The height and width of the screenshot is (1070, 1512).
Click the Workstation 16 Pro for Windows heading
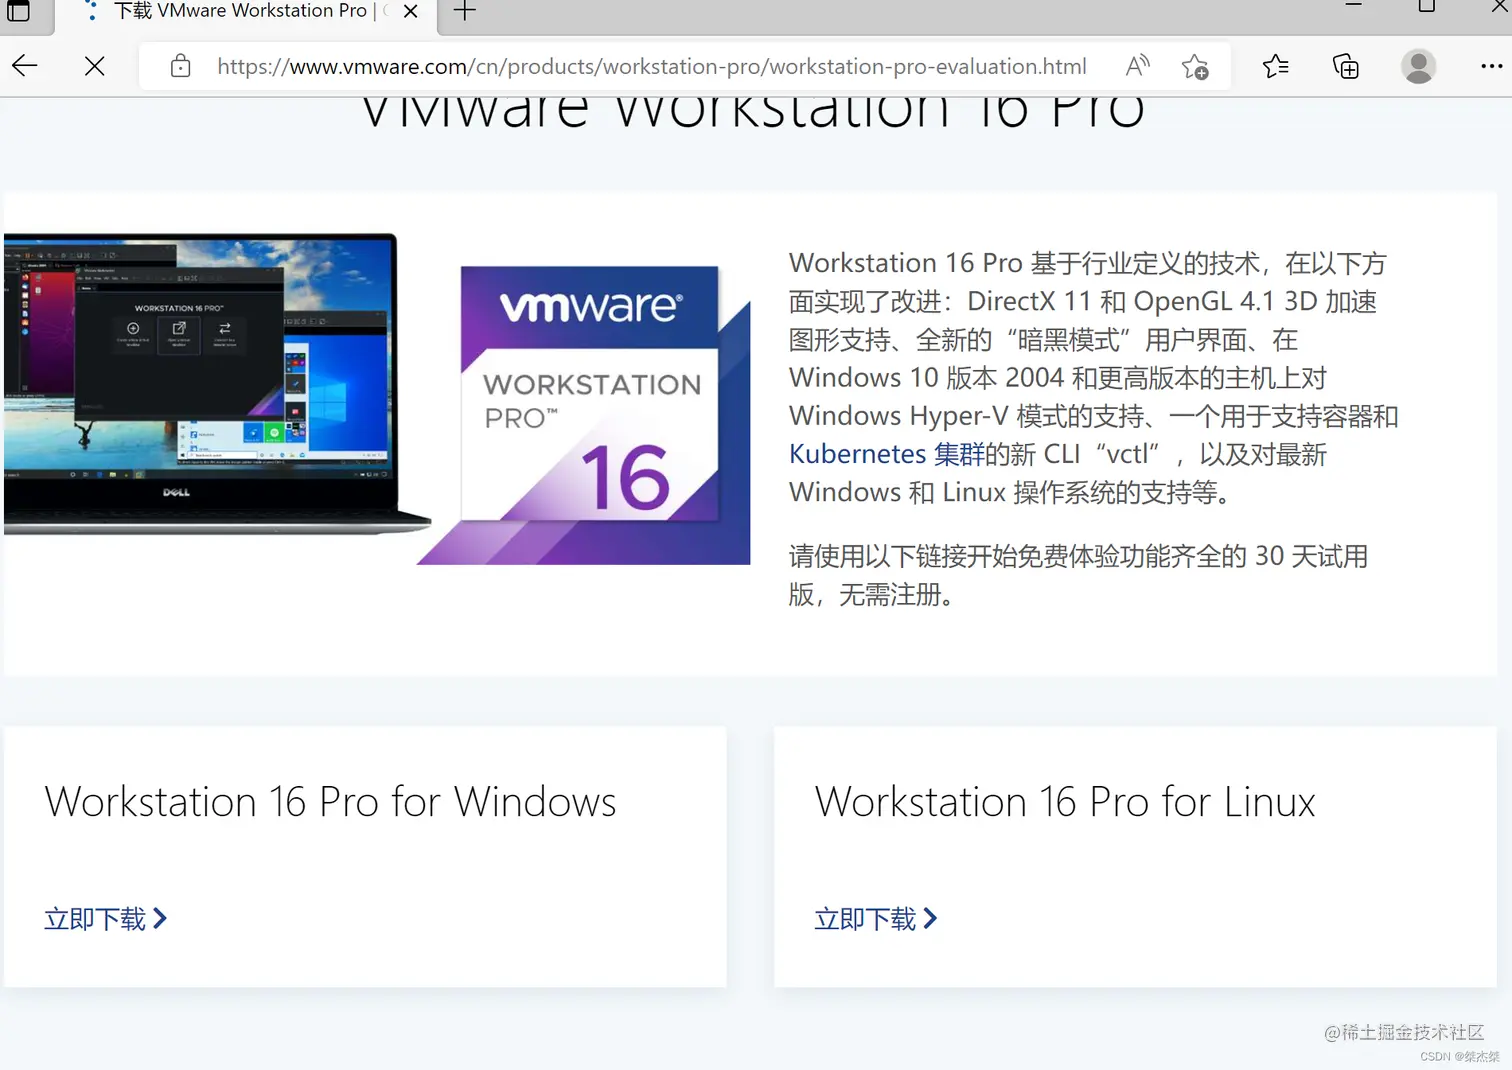330,802
